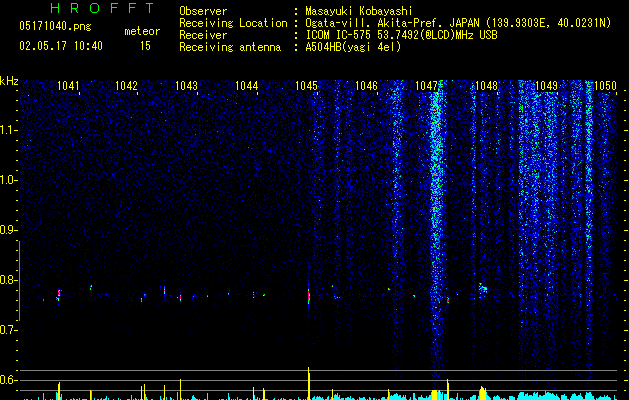Click observer name Masayuki Kobayashi
Screen dimensions: 629x400
[359, 11]
